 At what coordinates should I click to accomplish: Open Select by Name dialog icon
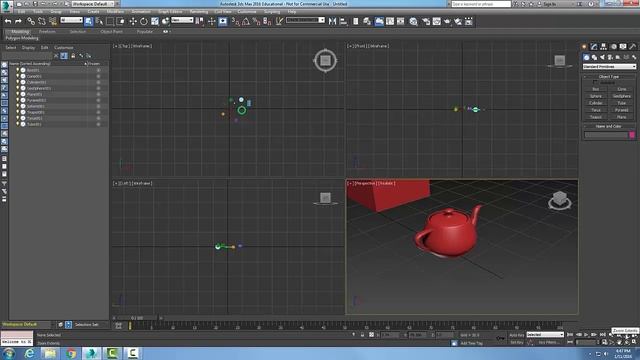[99, 21]
